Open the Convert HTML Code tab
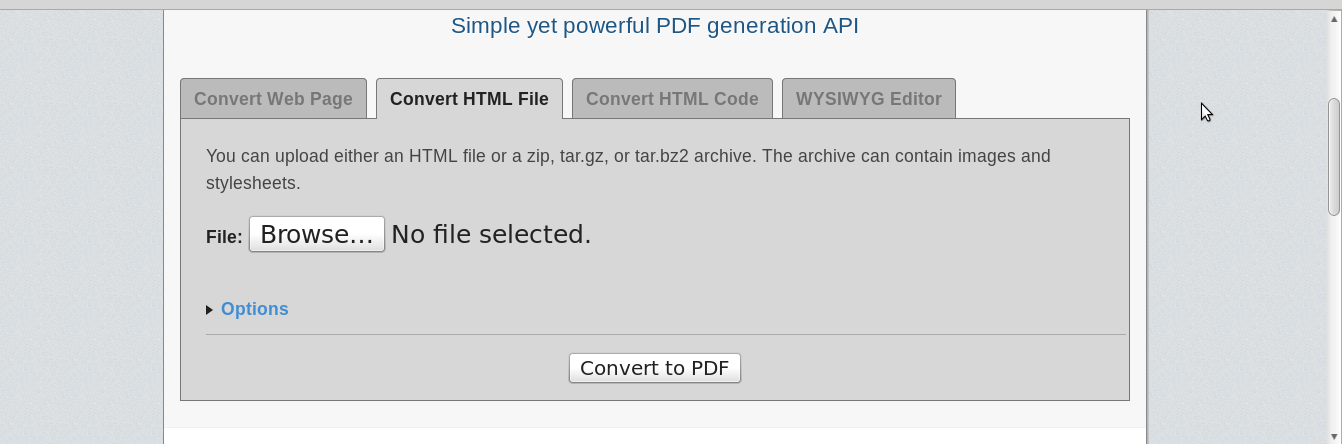This screenshot has height=444, width=1344. tap(672, 99)
